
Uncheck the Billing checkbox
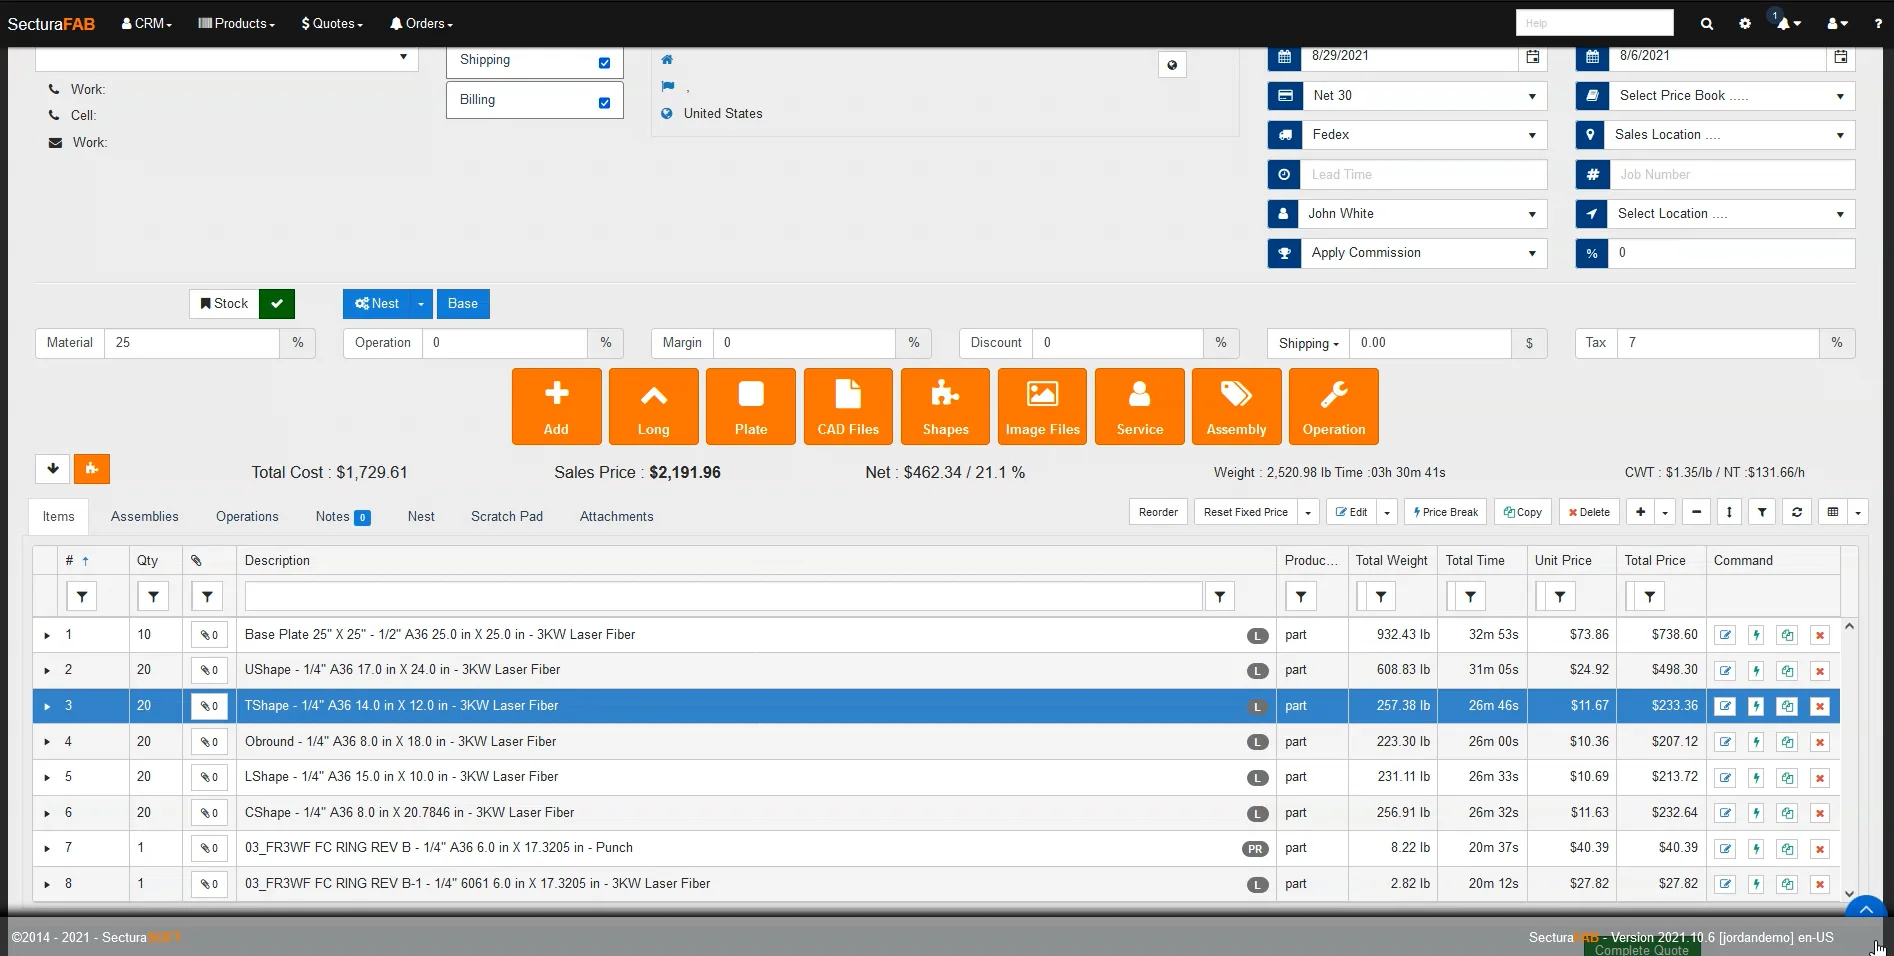click(604, 103)
